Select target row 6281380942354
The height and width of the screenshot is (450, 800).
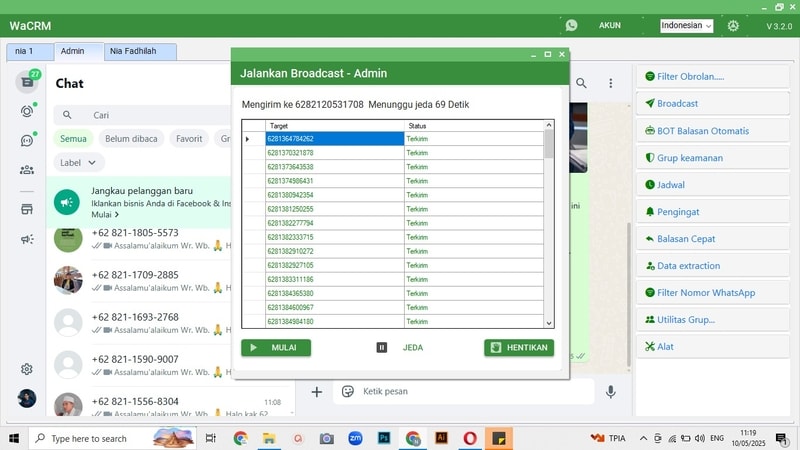tap(335, 195)
